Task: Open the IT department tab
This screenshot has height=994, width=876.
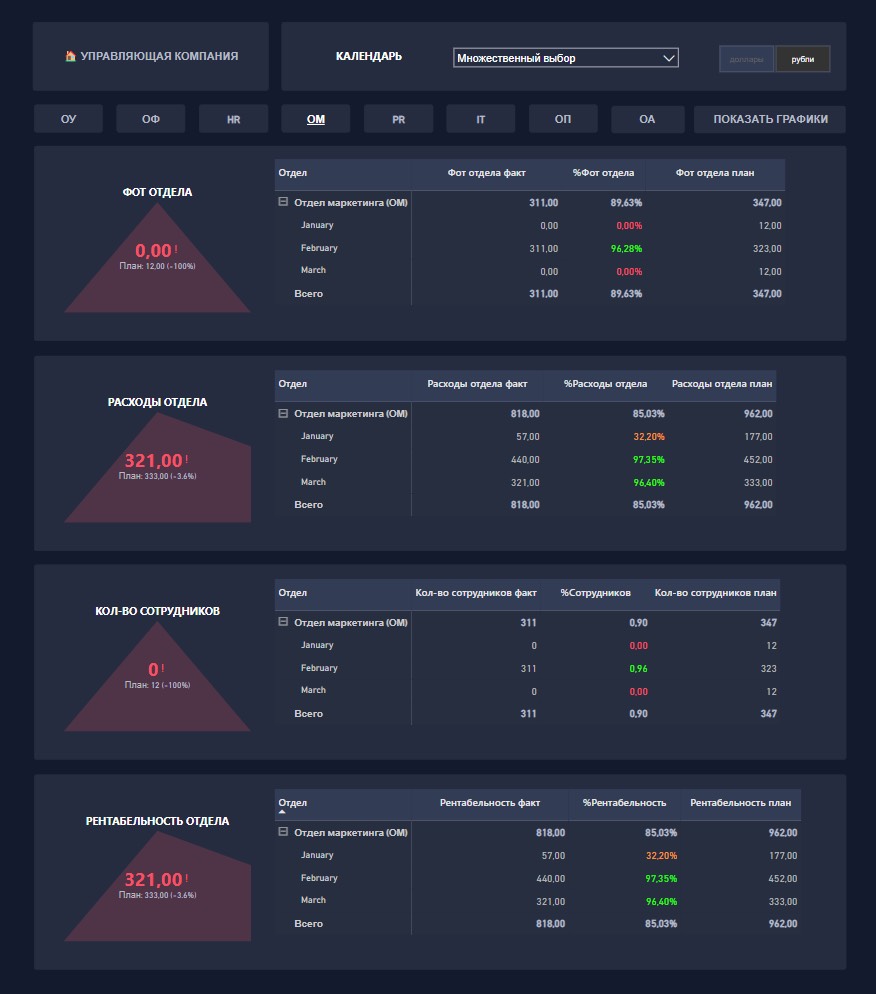Action: (481, 119)
